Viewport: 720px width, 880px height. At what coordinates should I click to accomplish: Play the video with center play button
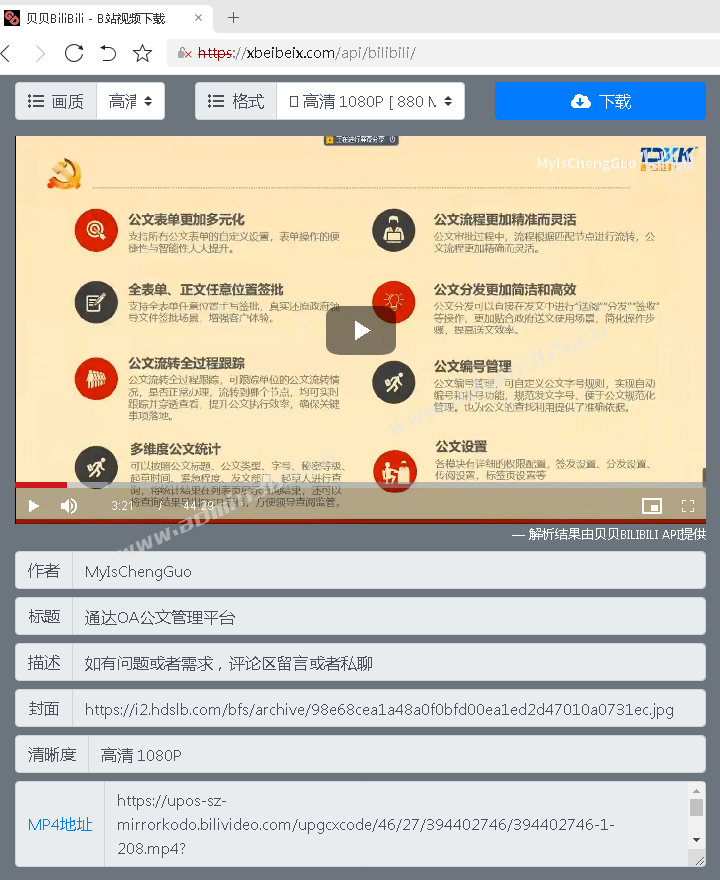point(361,331)
